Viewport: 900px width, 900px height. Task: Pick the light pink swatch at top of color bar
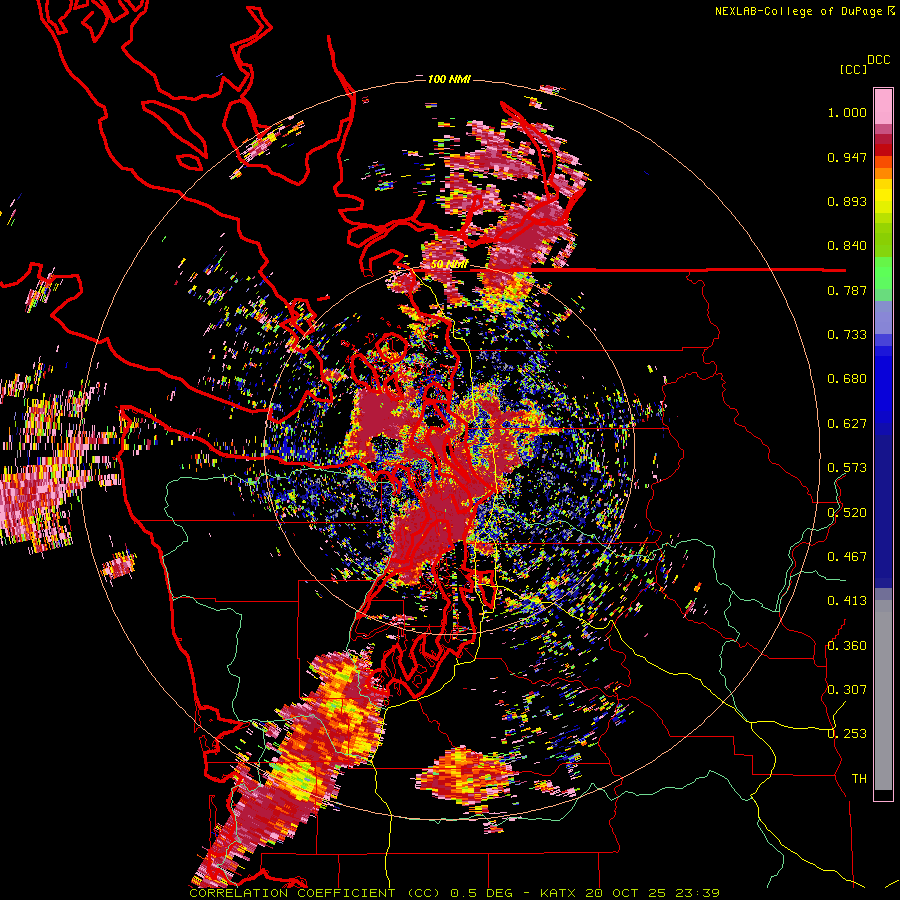pos(883,106)
